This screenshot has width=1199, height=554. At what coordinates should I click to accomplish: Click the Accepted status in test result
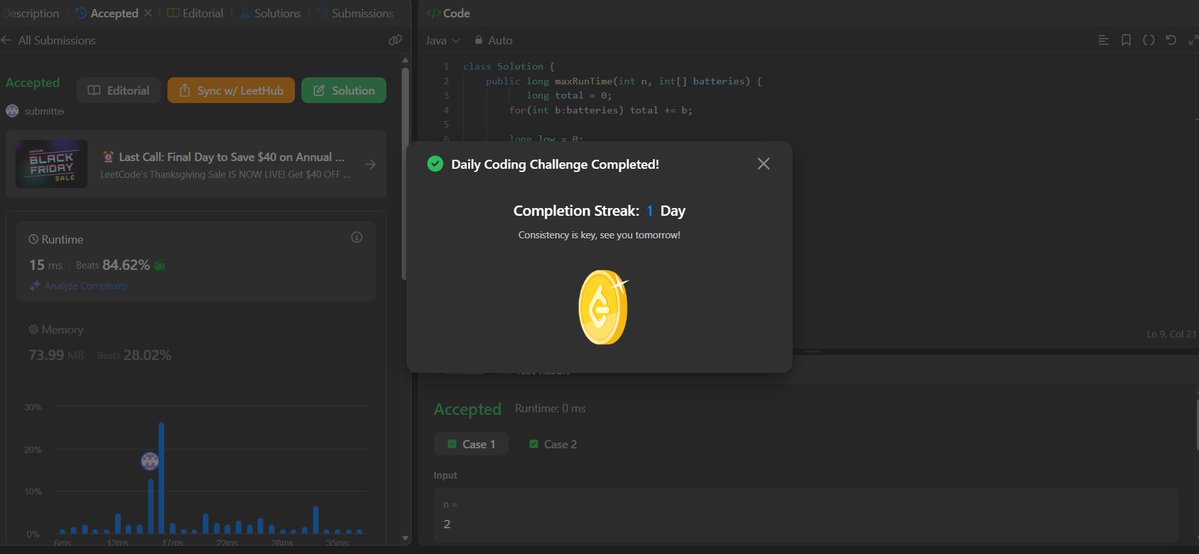click(467, 409)
